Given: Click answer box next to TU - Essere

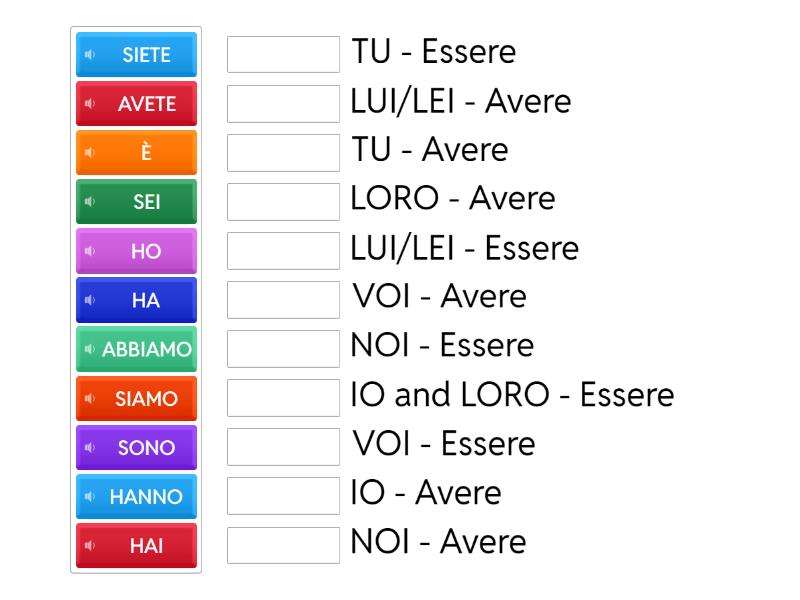Looking at the screenshot, I should (x=283, y=55).
